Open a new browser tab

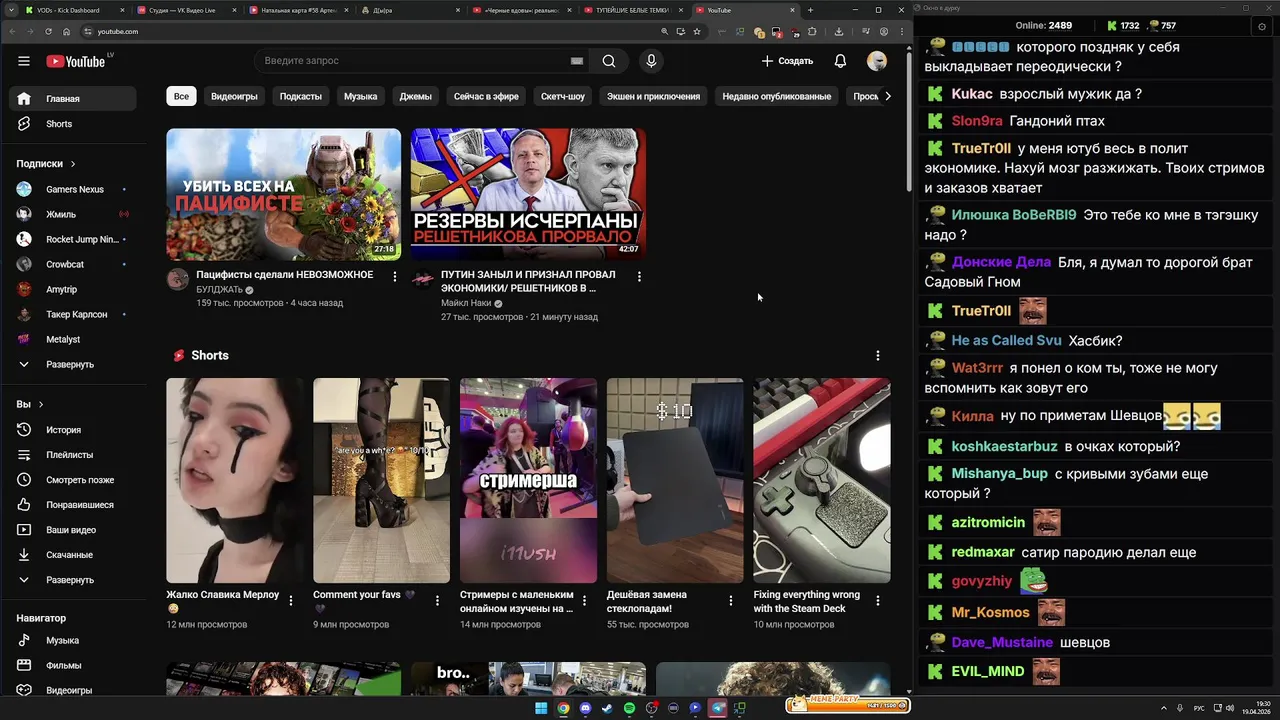[x=810, y=10]
